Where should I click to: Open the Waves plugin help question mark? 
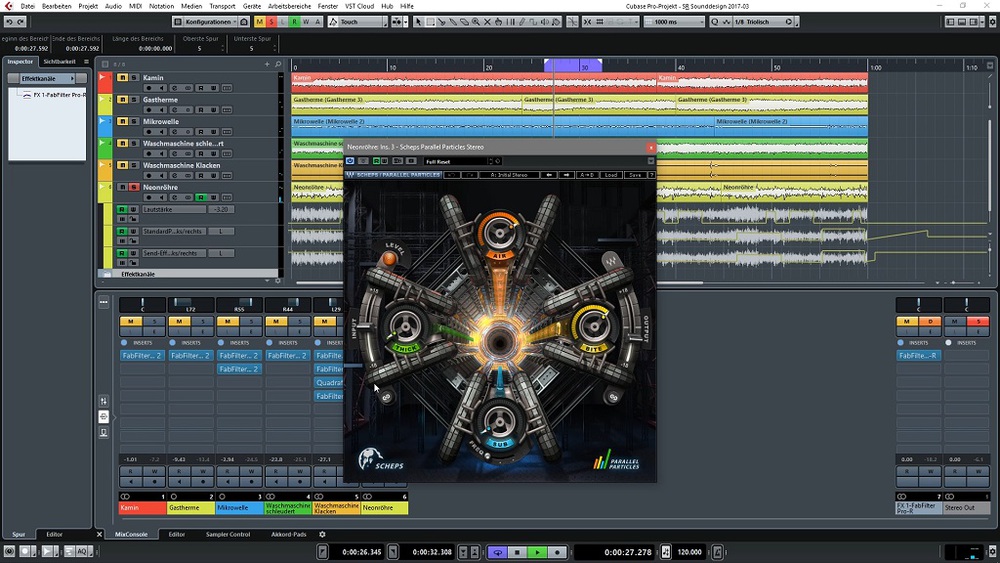(x=651, y=175)
